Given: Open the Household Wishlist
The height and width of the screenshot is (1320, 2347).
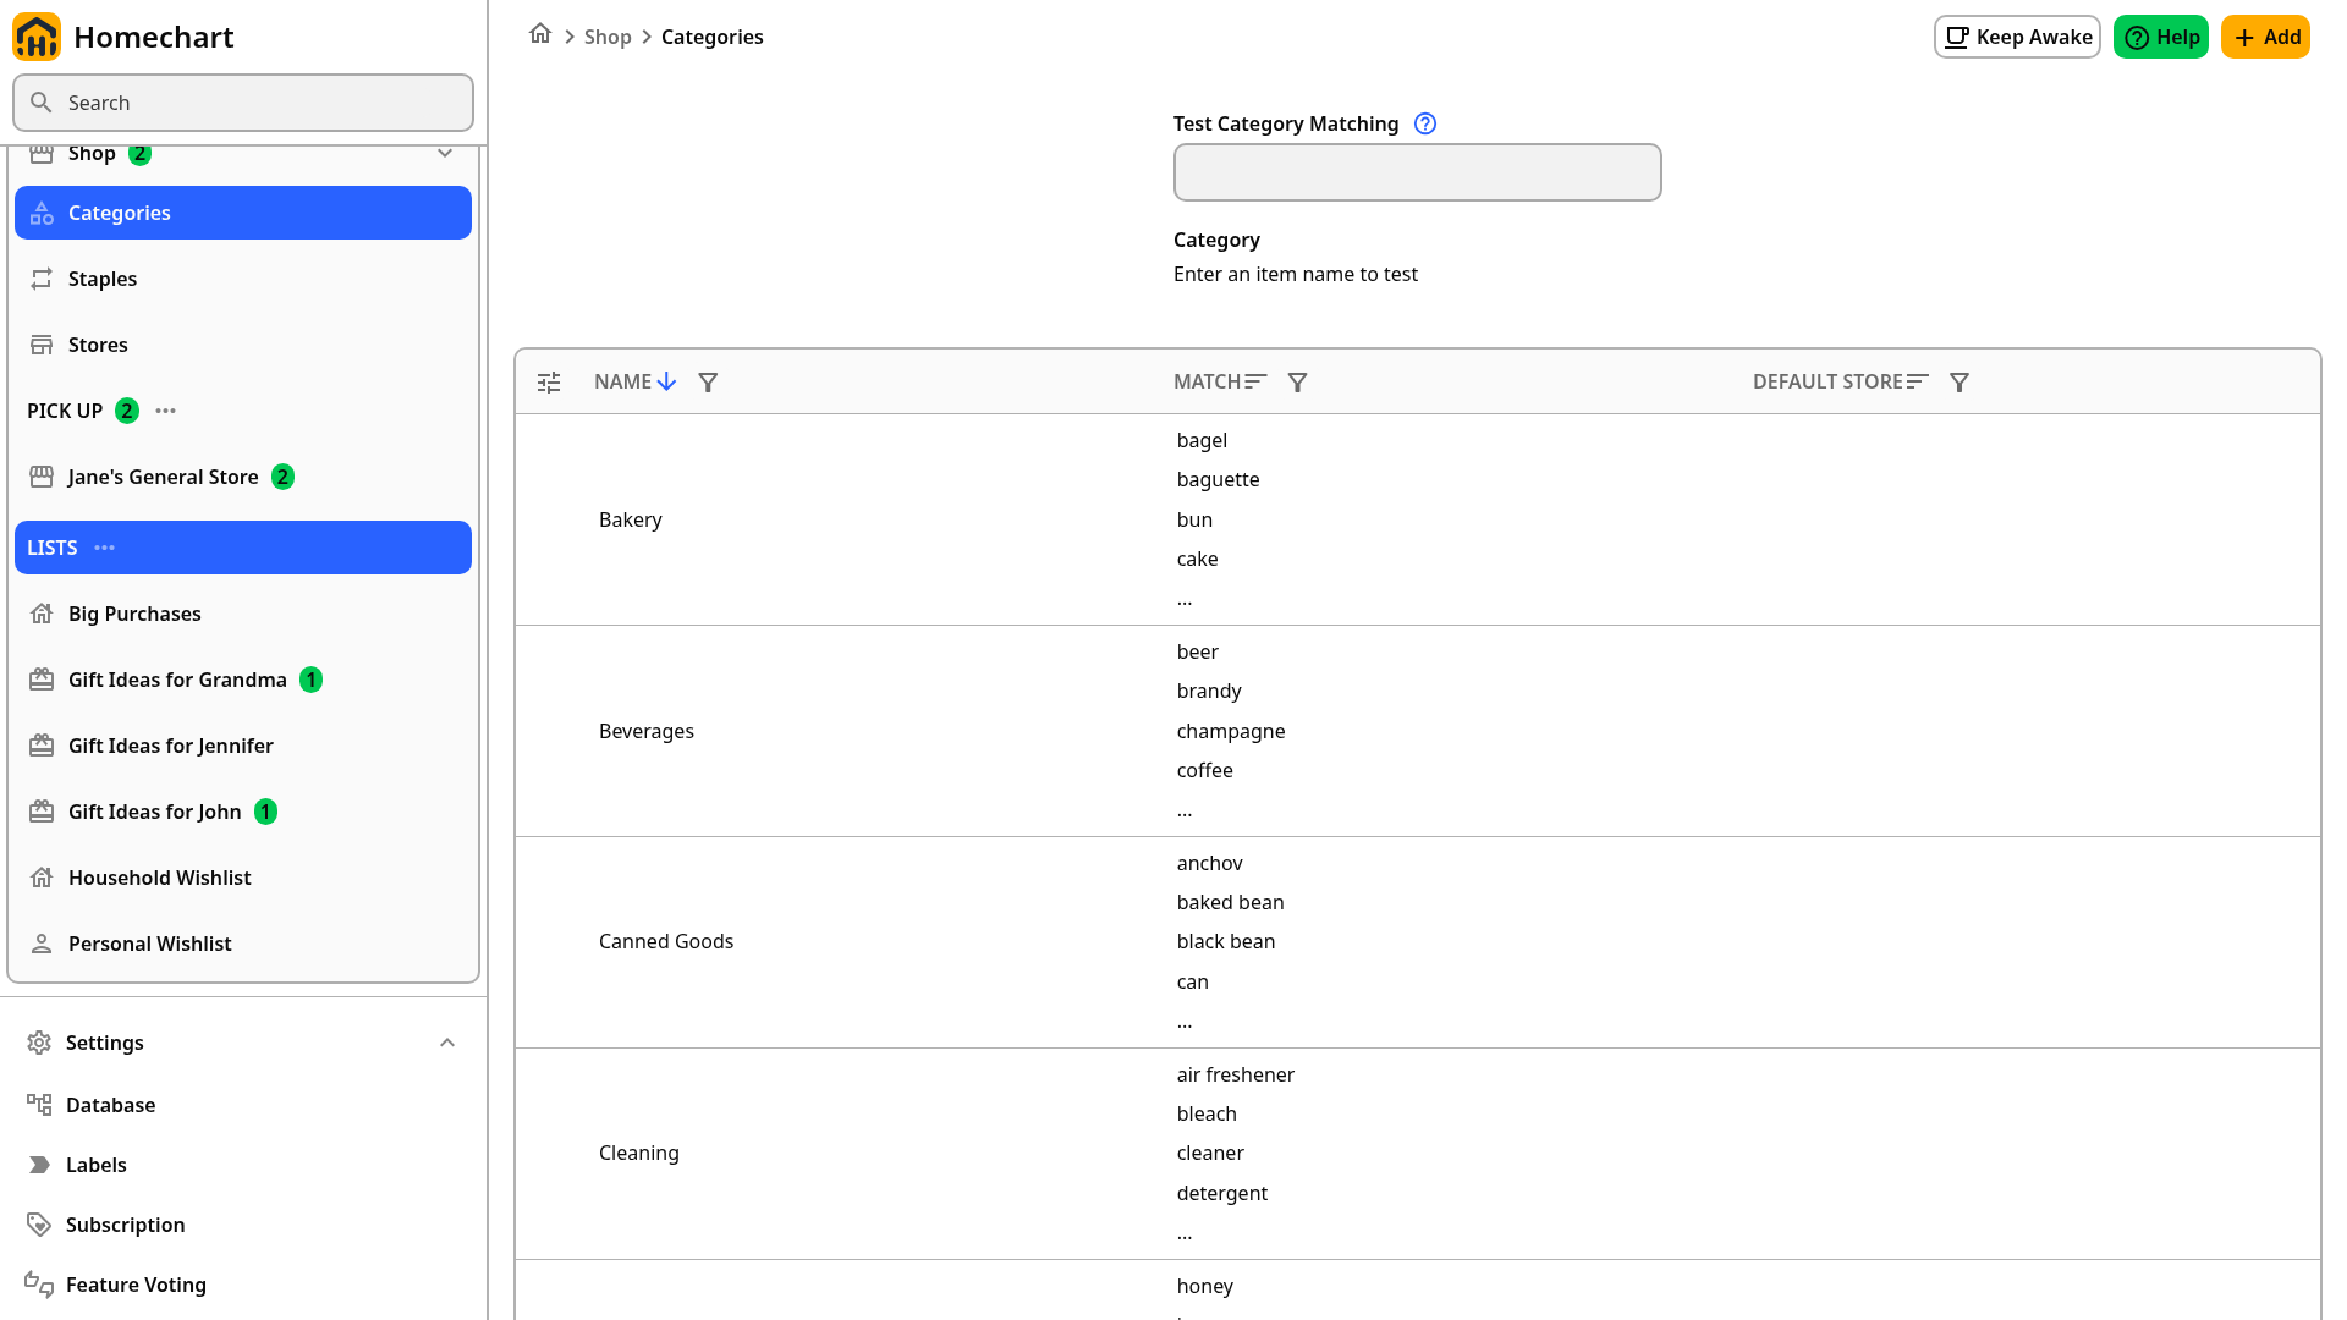Looking at the screenshot, I should 243,878.
